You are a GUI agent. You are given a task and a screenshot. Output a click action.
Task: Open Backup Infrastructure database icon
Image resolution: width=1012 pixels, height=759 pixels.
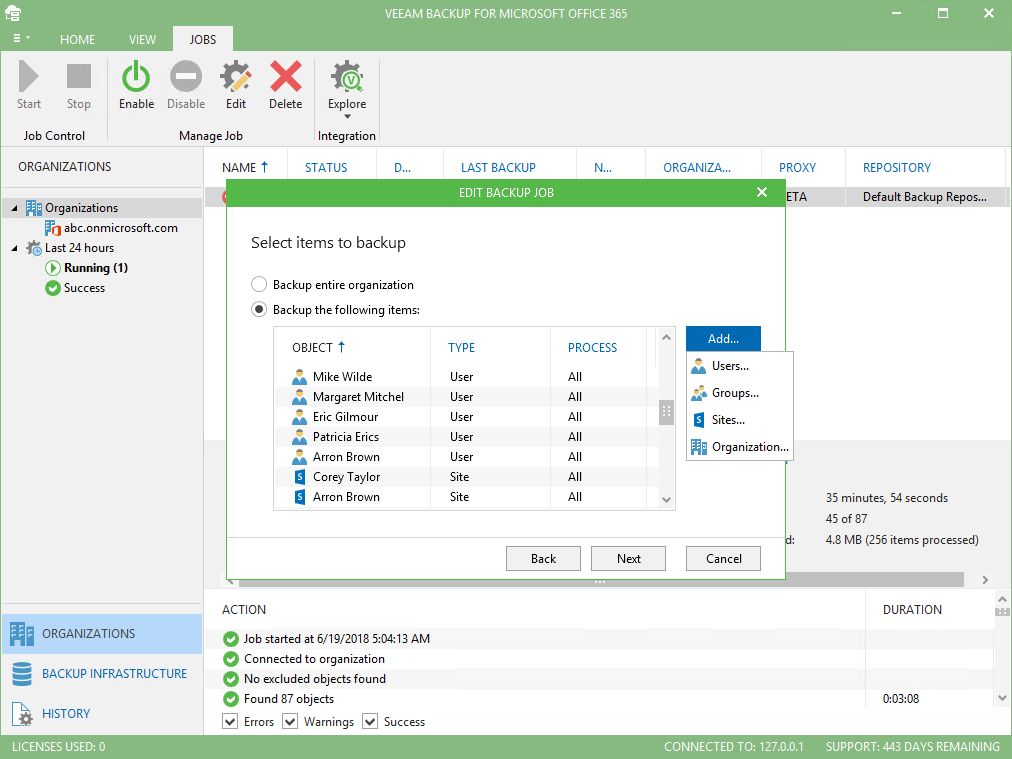[x=22, y=674]
